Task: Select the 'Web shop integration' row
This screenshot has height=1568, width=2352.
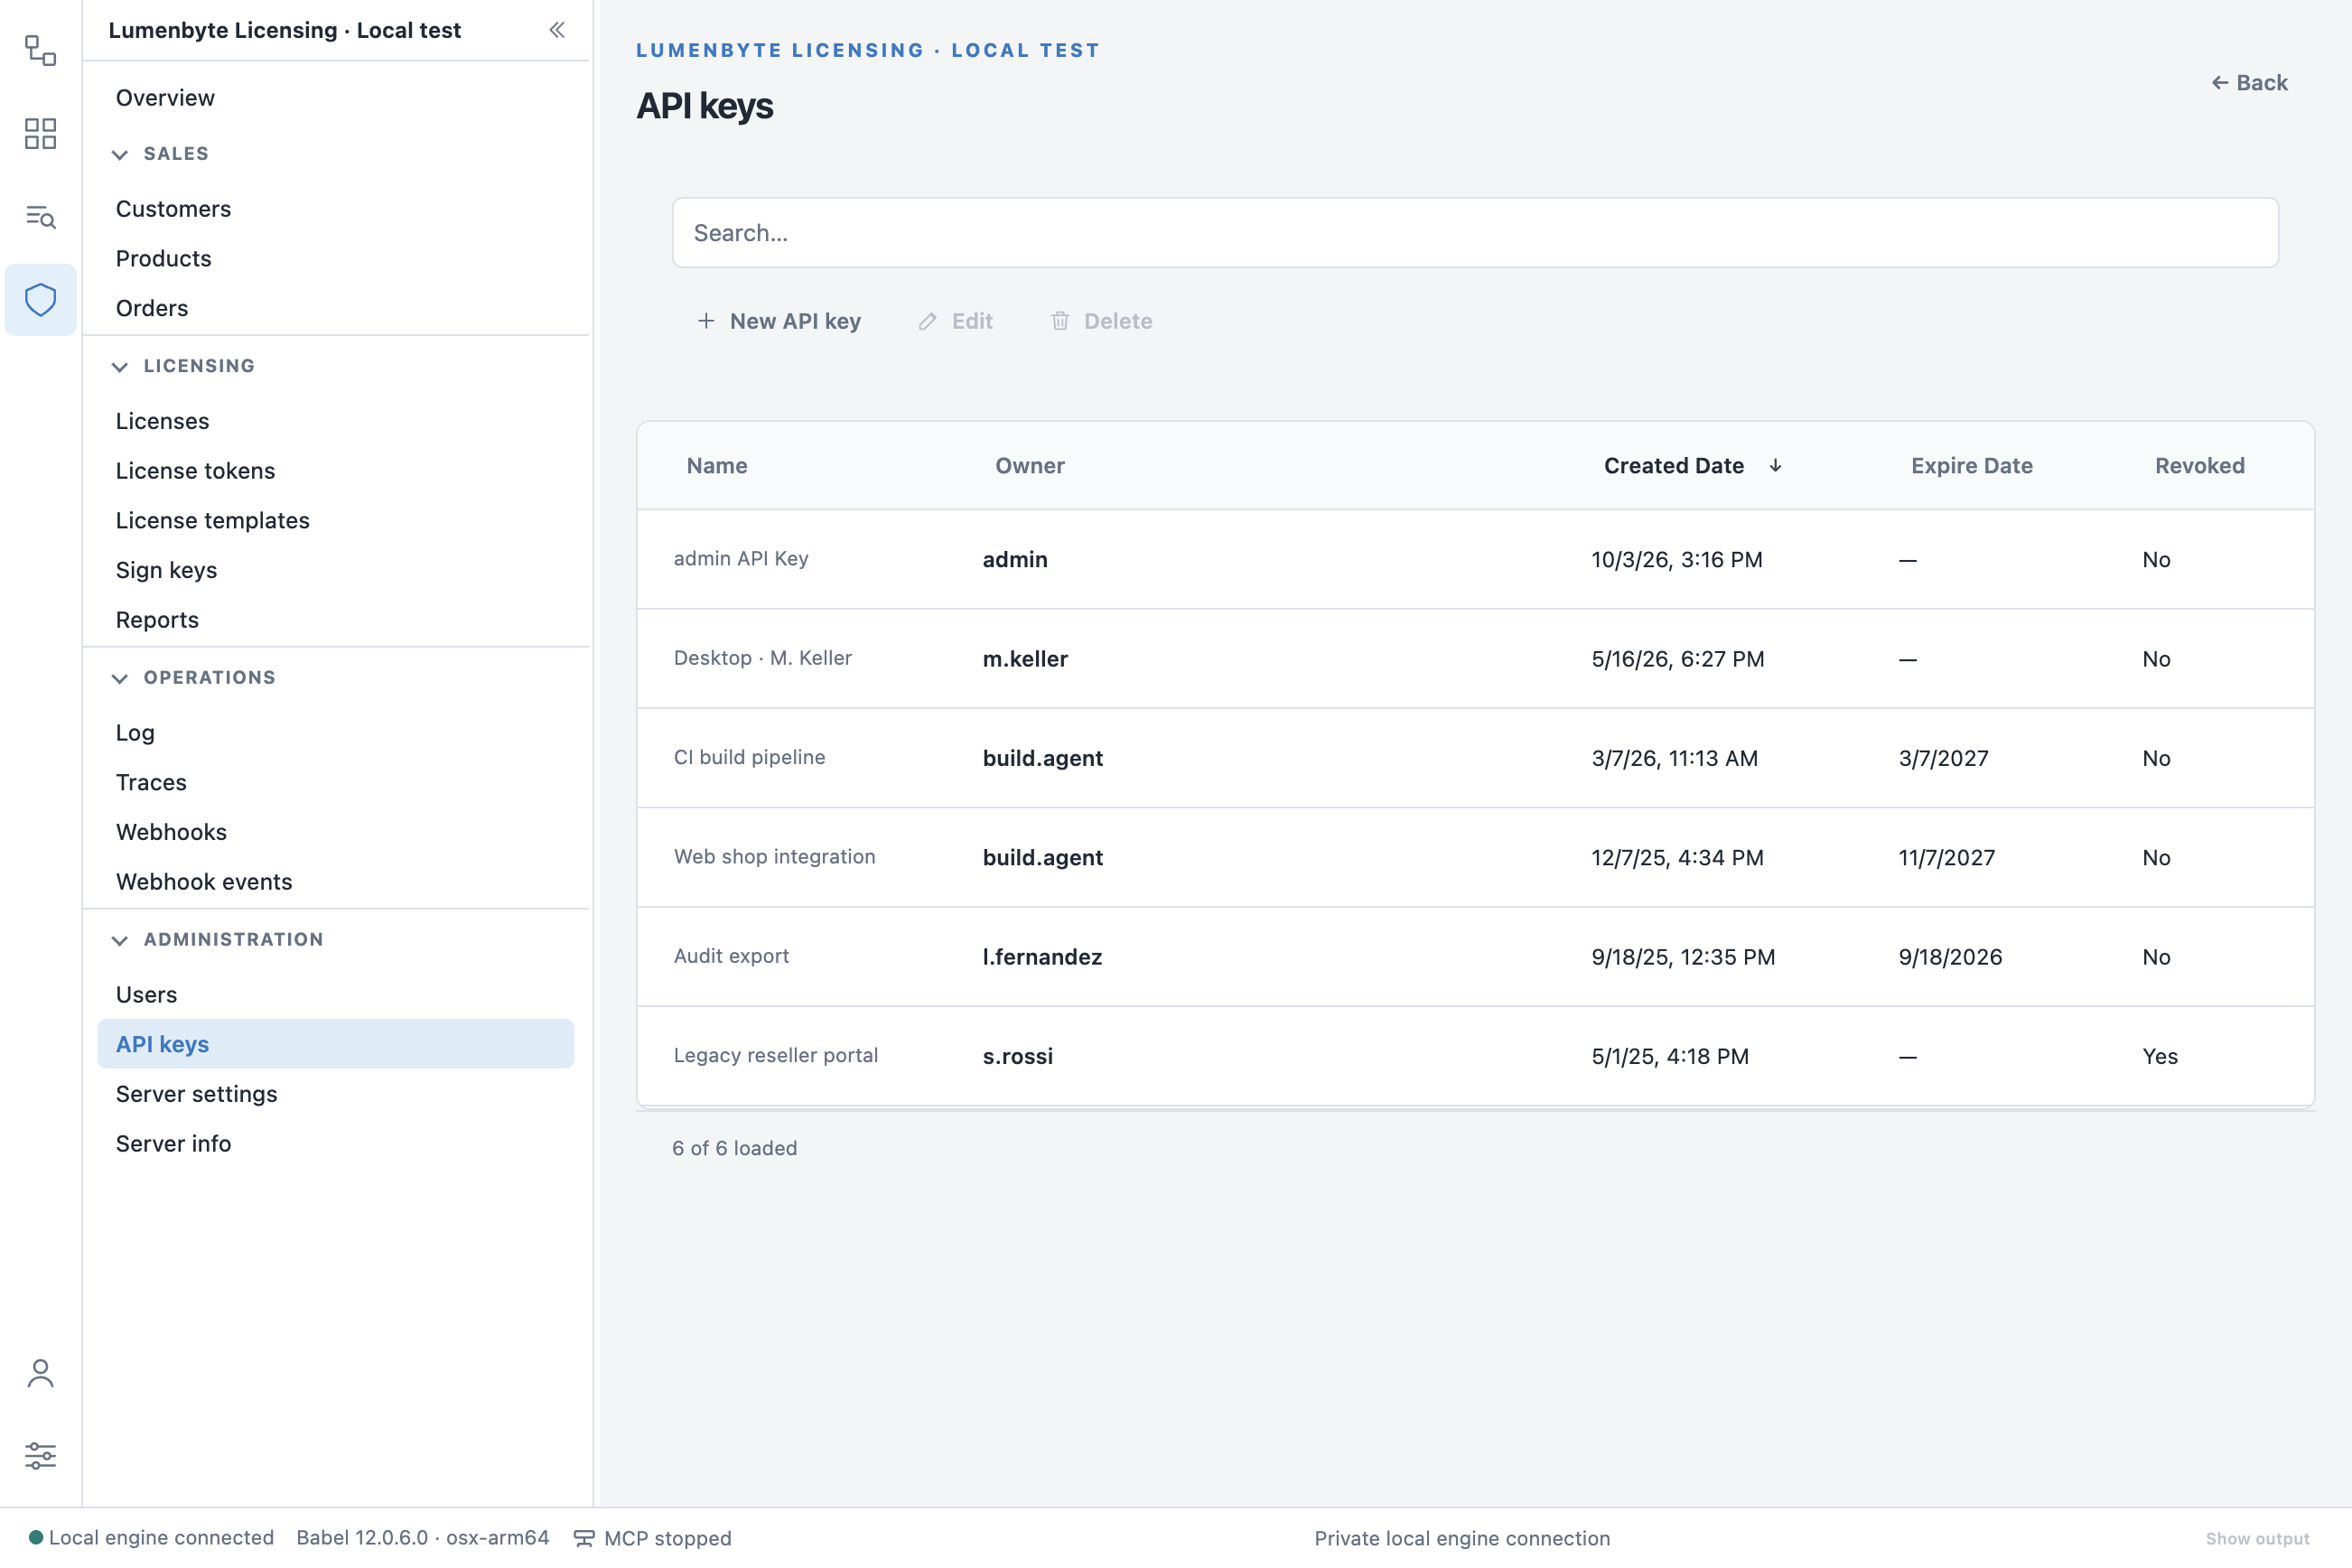Action: 1475,858
